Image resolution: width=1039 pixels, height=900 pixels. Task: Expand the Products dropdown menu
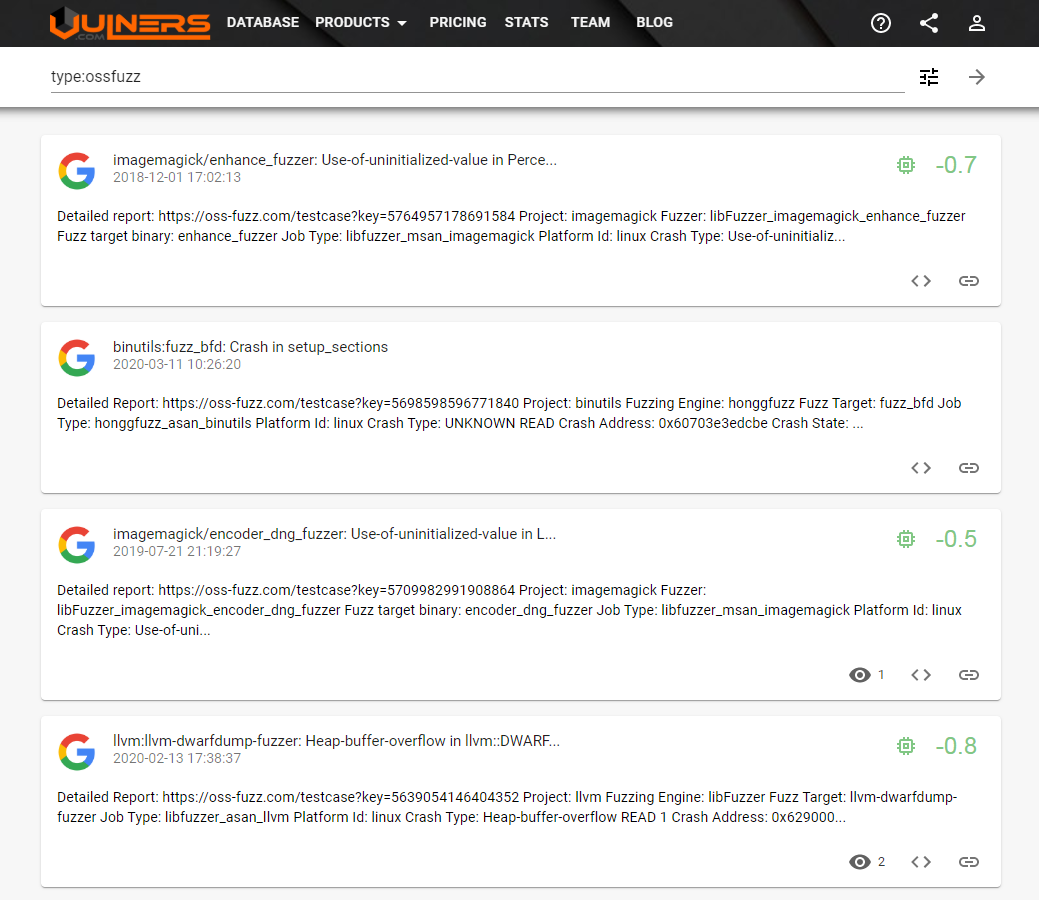click(x=361, y=22)
